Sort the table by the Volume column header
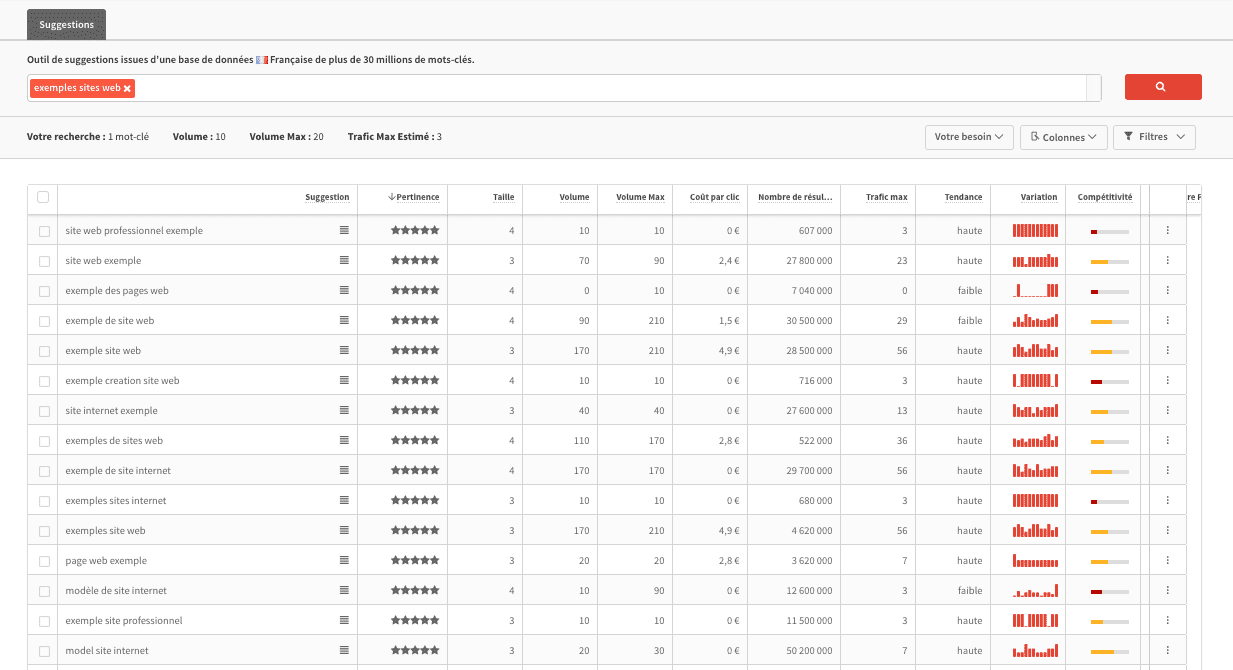 point(576,197)
